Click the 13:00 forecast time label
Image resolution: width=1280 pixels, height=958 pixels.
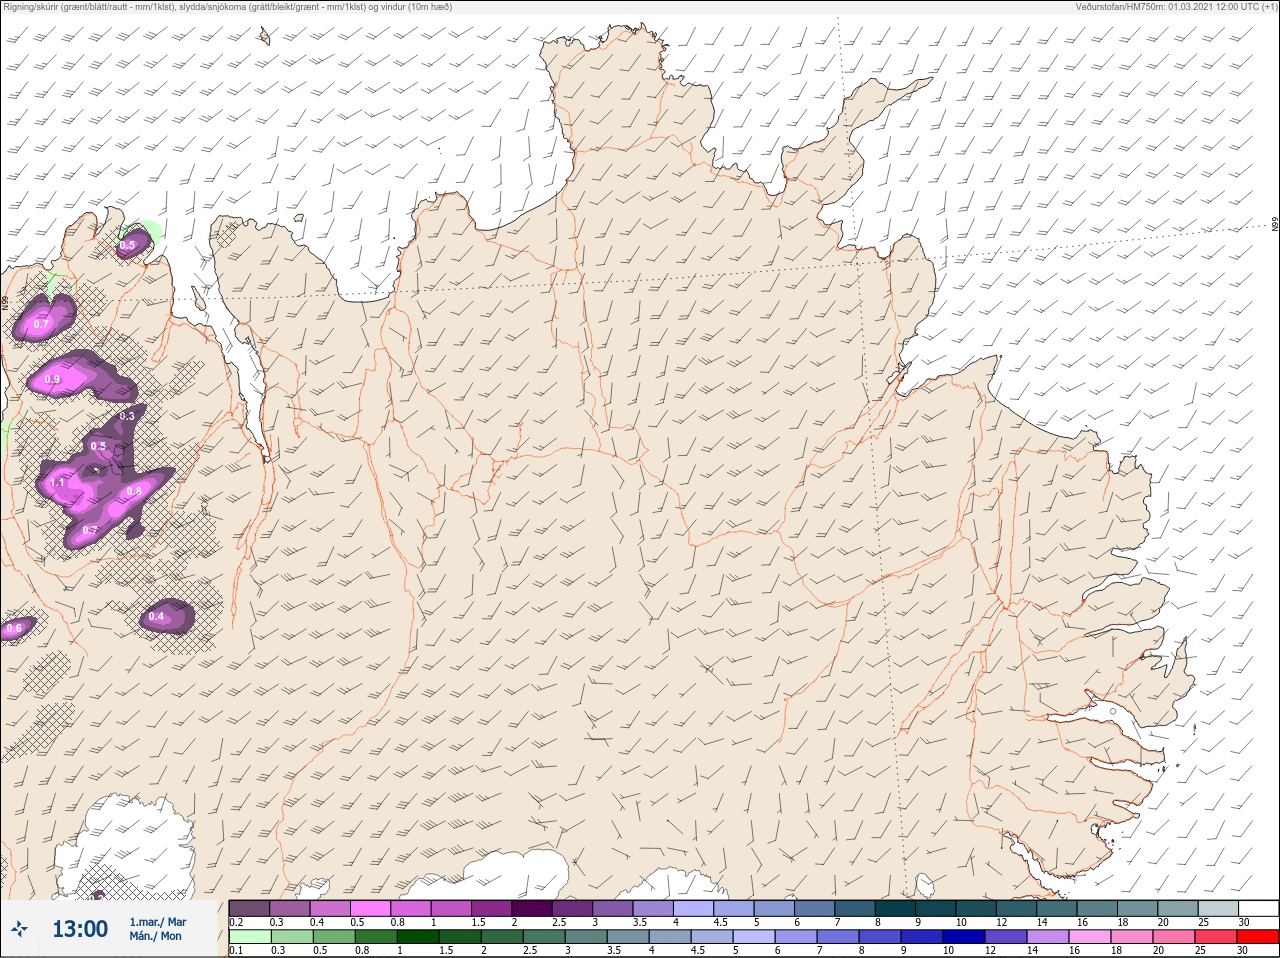[x=80, y=929]
